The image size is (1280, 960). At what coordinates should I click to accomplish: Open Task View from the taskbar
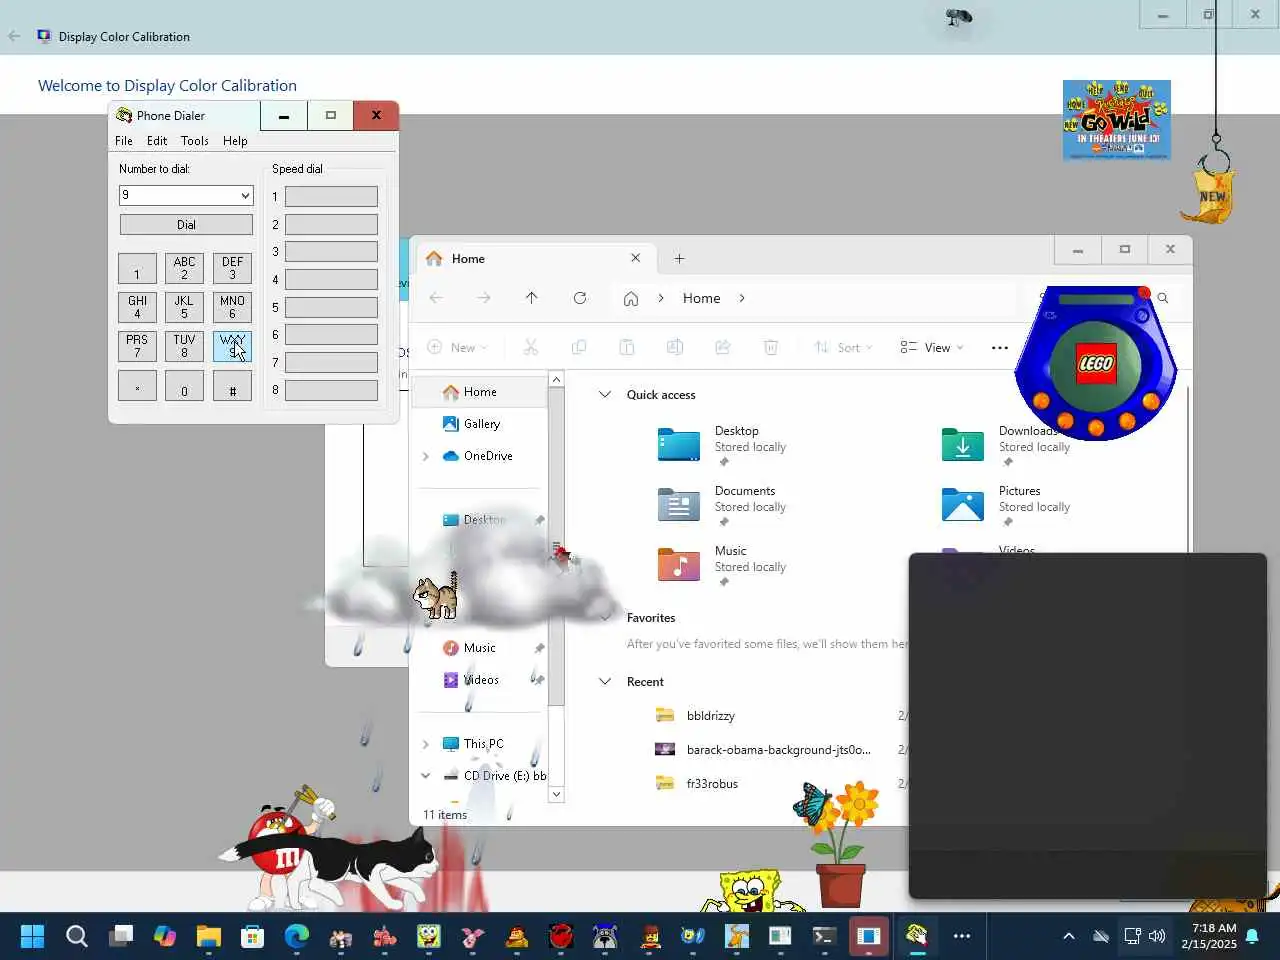(121, 936)
